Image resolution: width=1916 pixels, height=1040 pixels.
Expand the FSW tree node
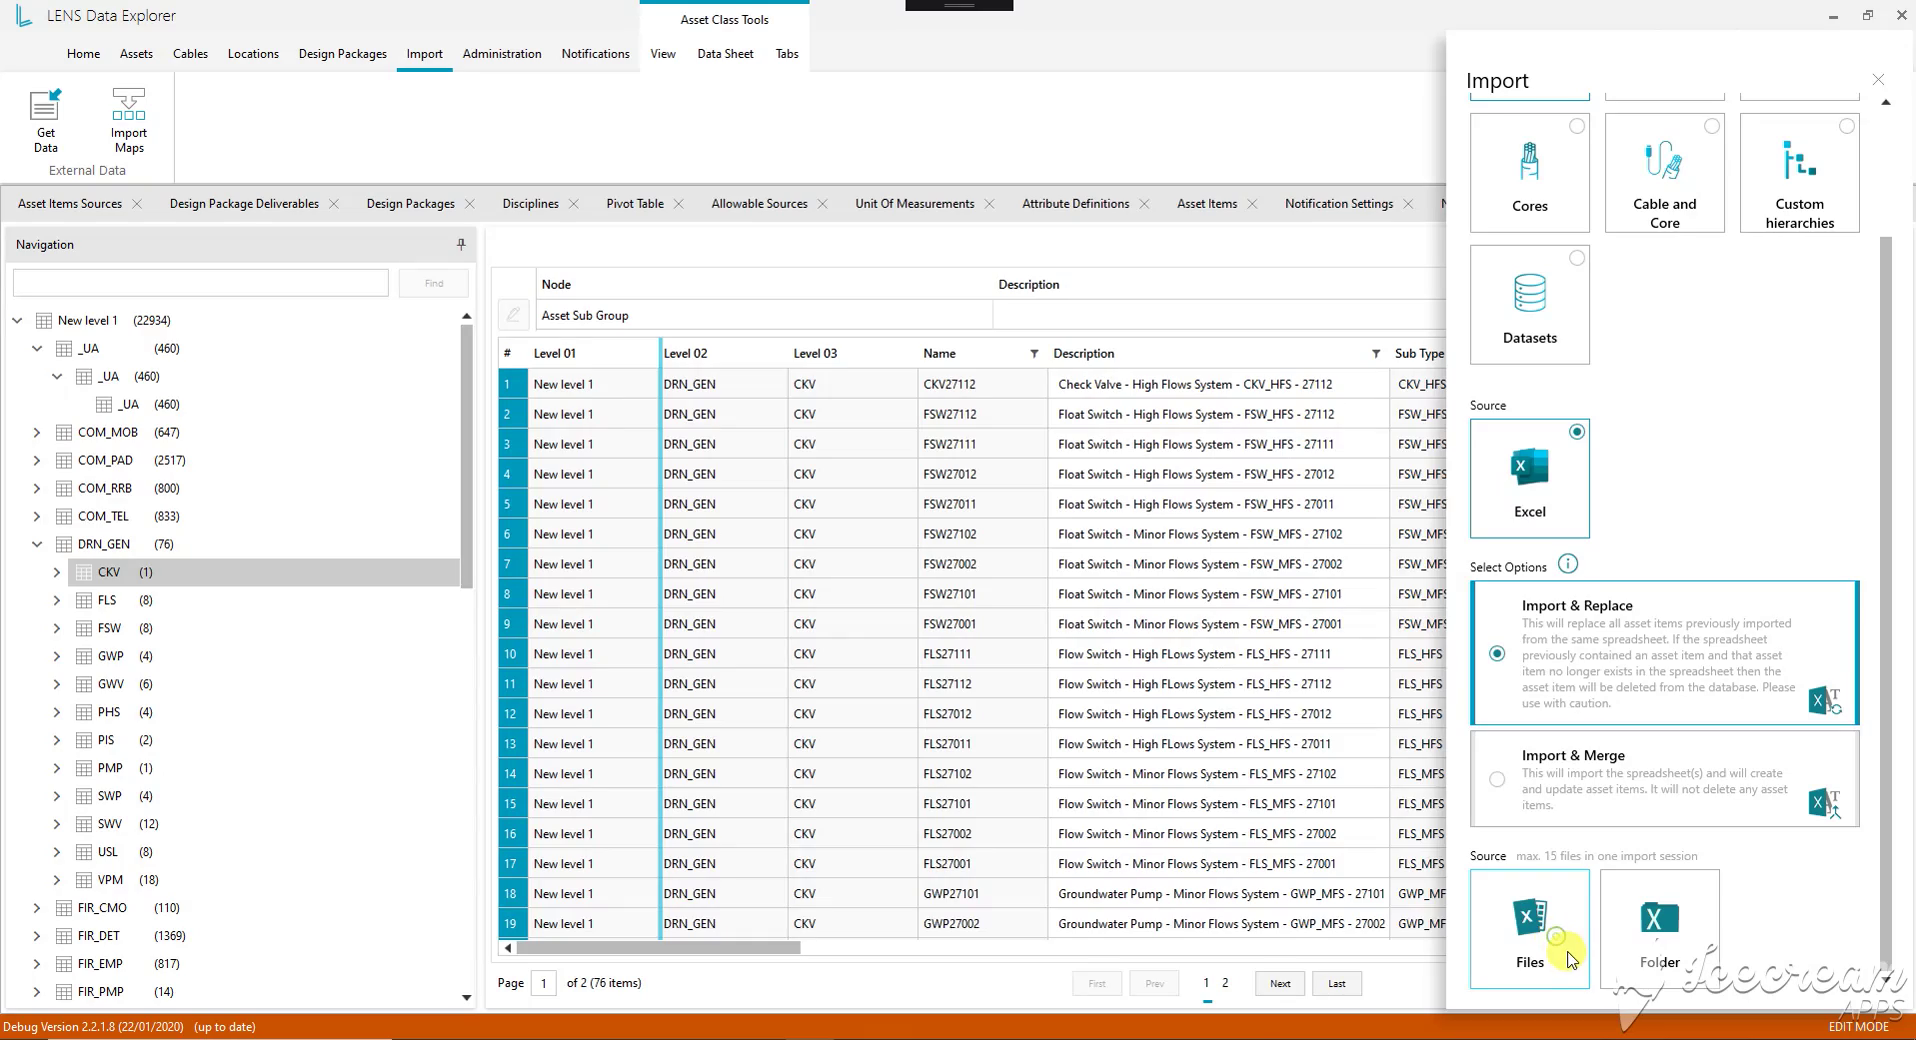coord(57,629)
